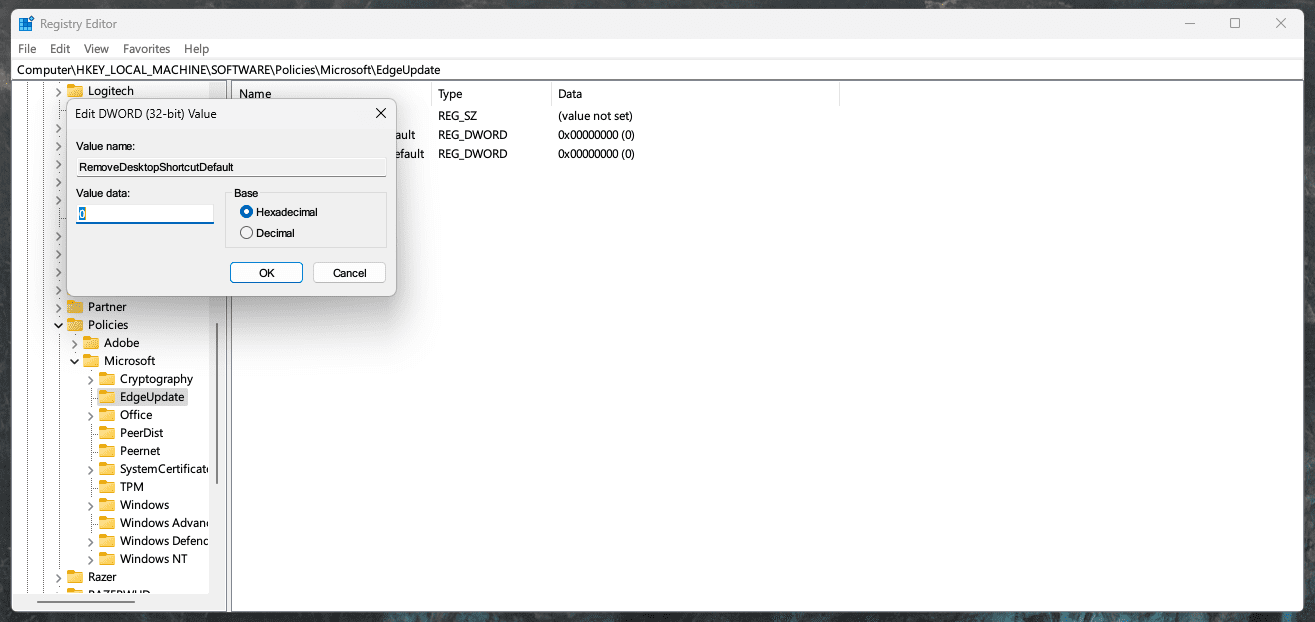Open the View menu
This screenshot has height=622, width=1315.
click(96, 49)
